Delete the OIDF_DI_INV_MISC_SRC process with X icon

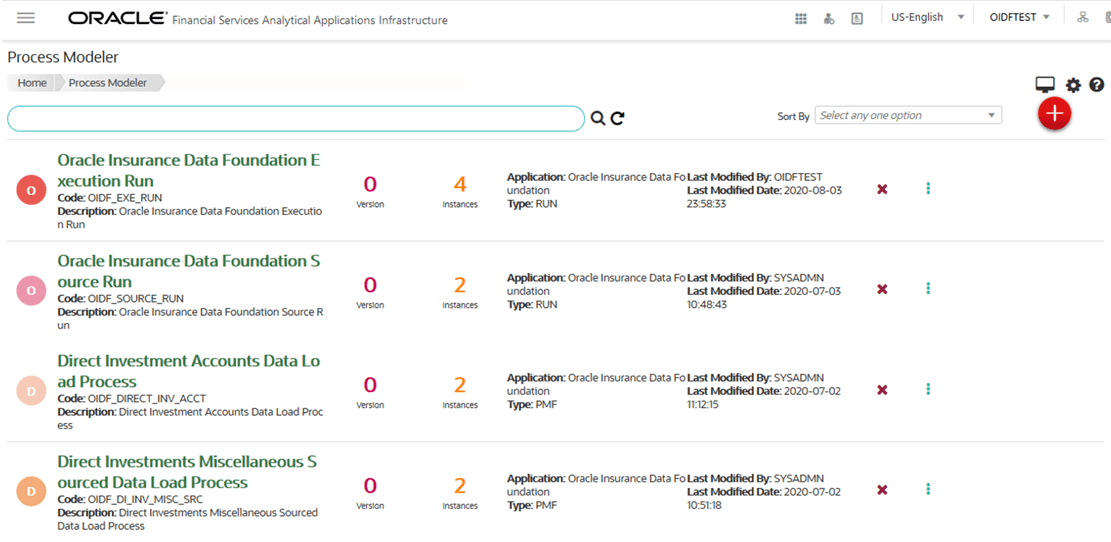click(883, 490)
